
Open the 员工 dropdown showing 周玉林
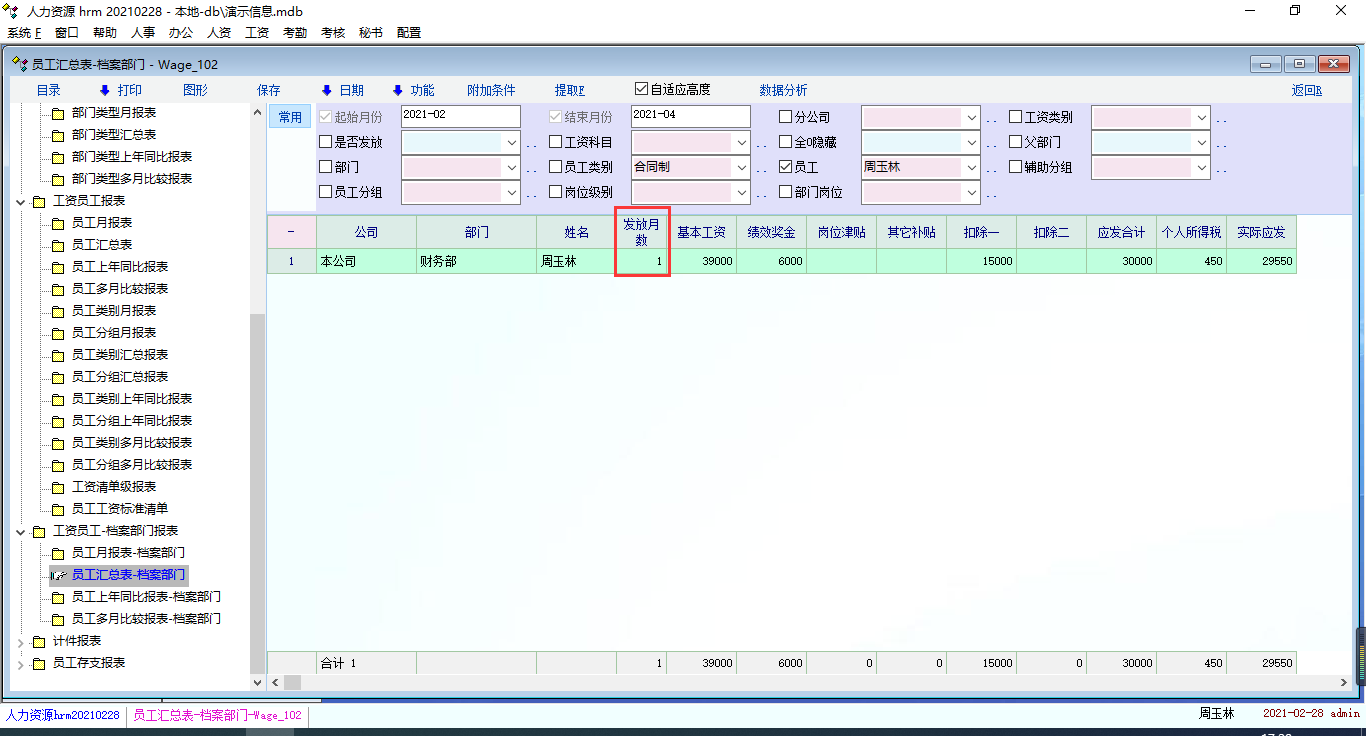[x=970, y=167]
